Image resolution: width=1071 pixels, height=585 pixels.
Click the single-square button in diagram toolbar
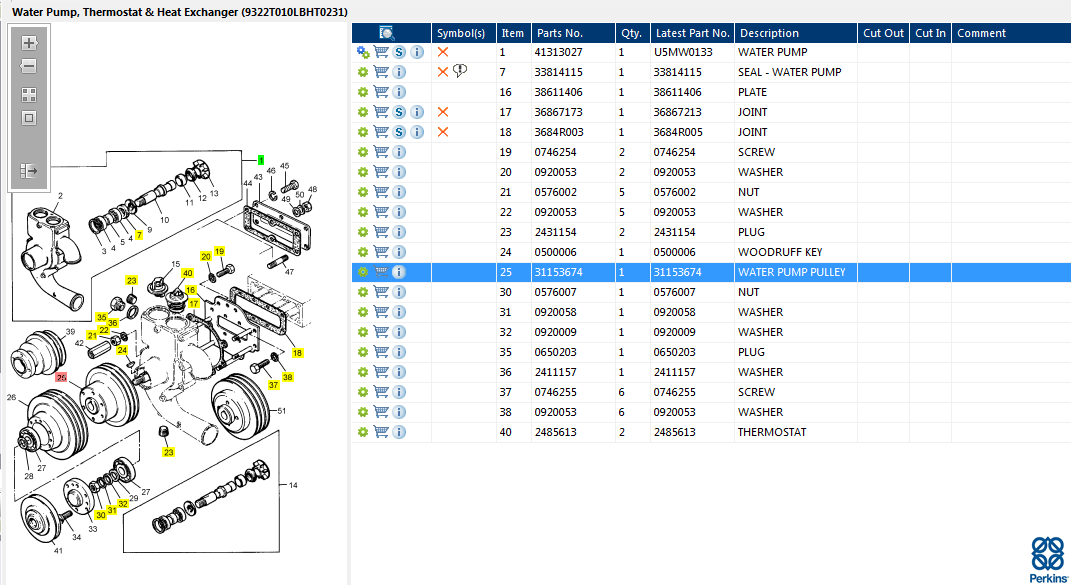tap(29, 118)
